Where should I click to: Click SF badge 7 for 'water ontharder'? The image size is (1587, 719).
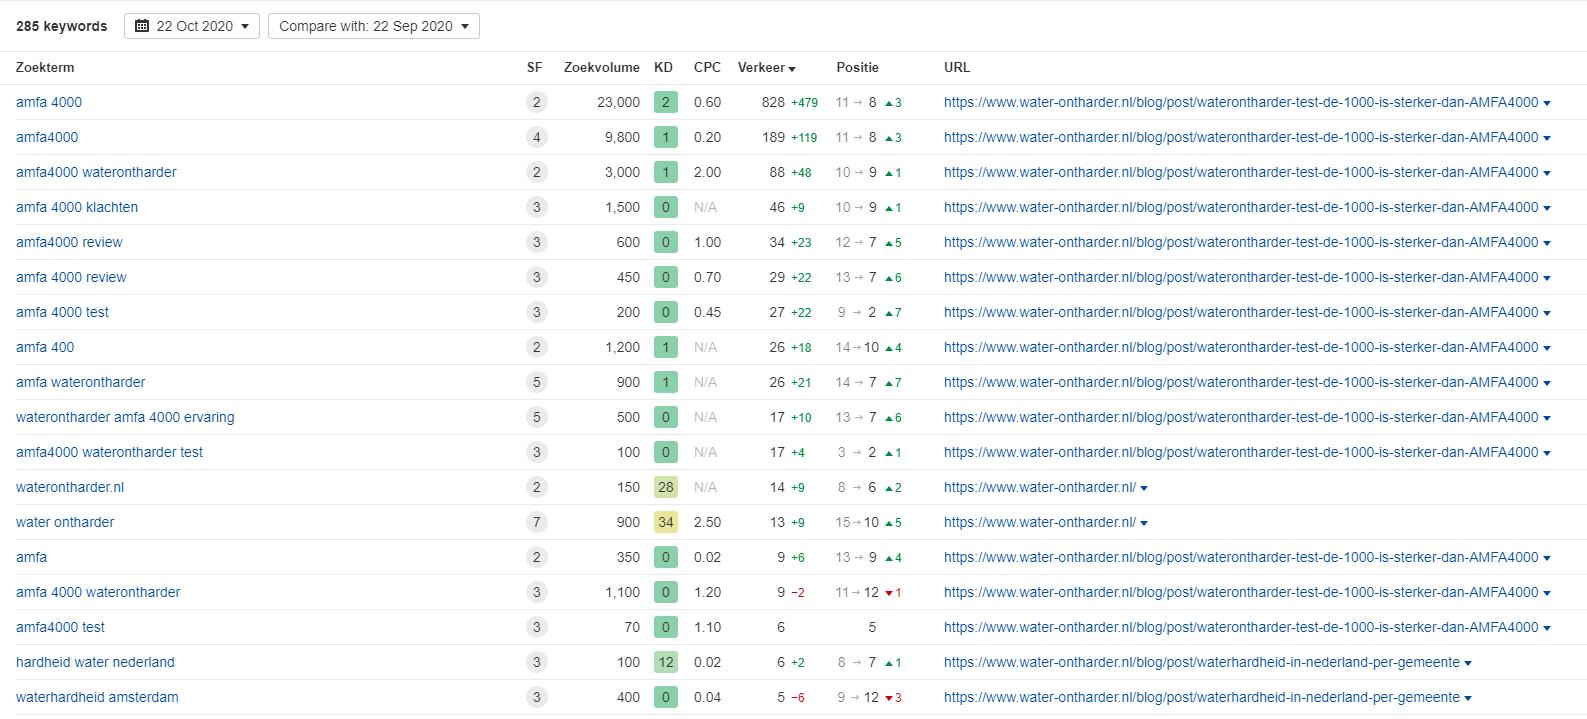tap(537, 522)
